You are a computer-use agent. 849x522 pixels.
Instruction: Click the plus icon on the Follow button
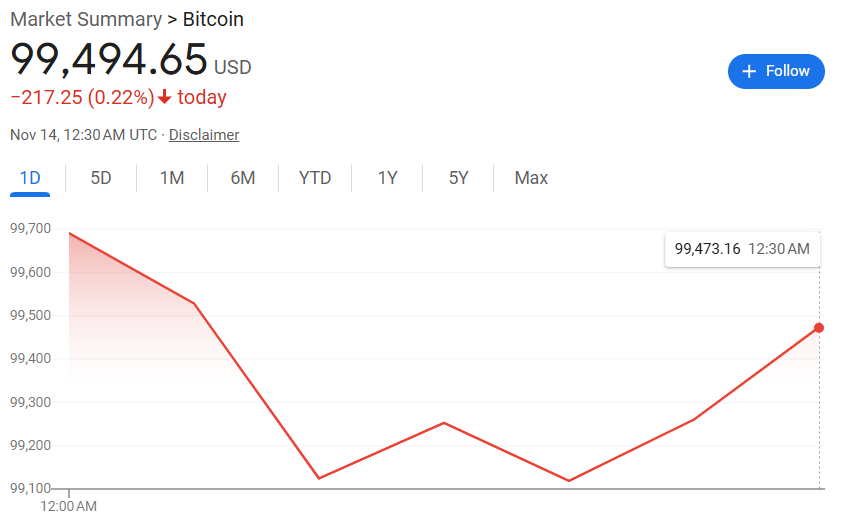(750, 71)
